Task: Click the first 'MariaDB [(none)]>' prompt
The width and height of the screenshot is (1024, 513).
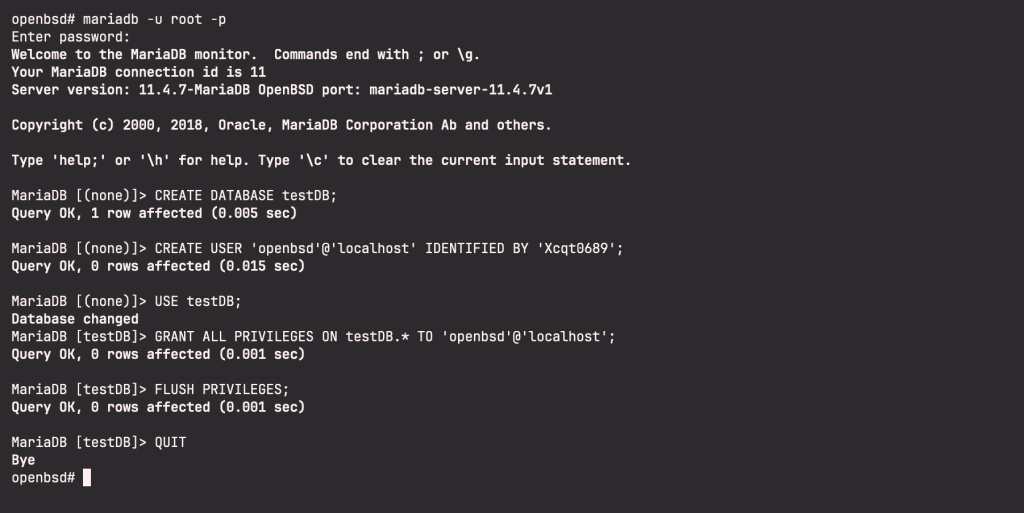Action: [78, 196]
